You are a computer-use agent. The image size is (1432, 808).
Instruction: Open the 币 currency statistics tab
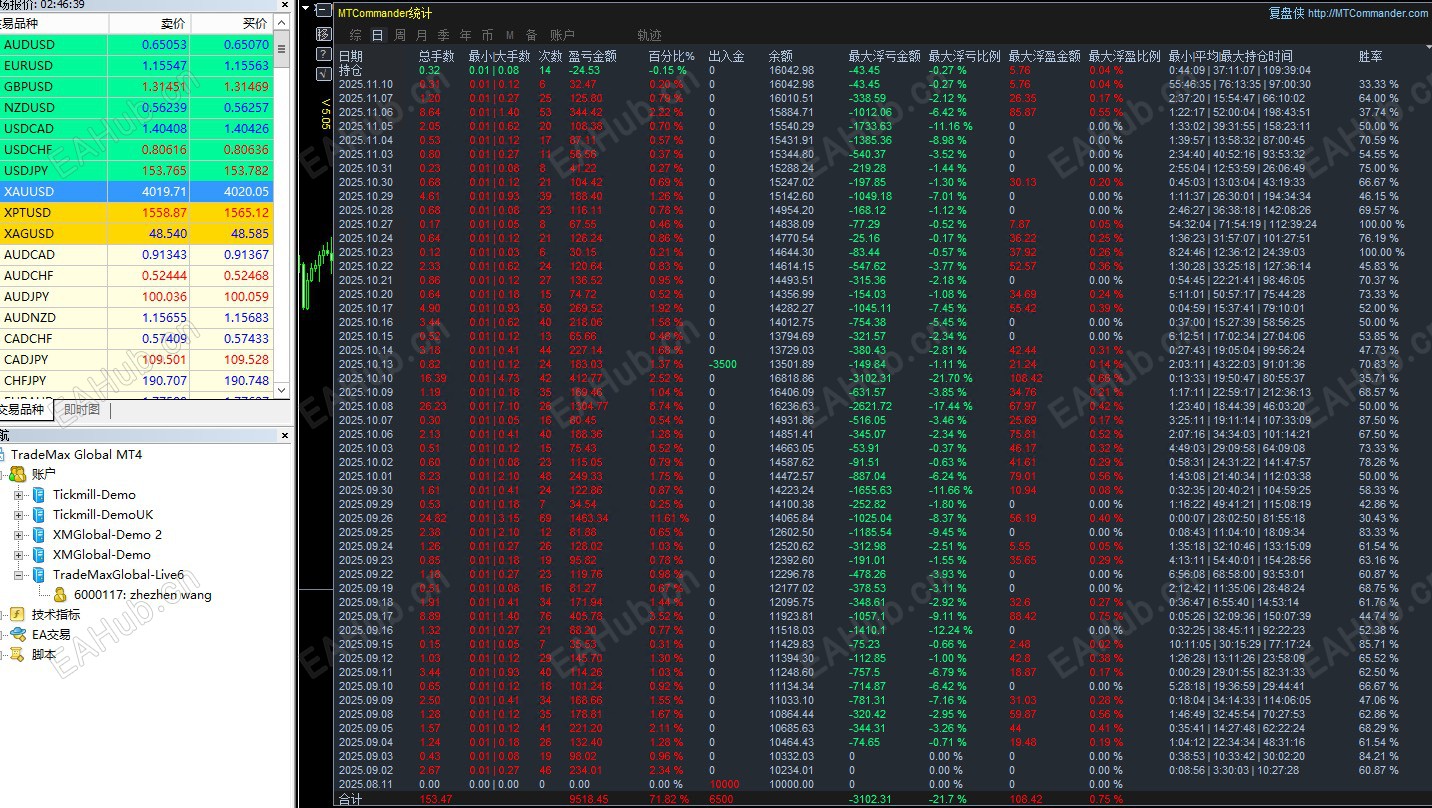(487, 35)
